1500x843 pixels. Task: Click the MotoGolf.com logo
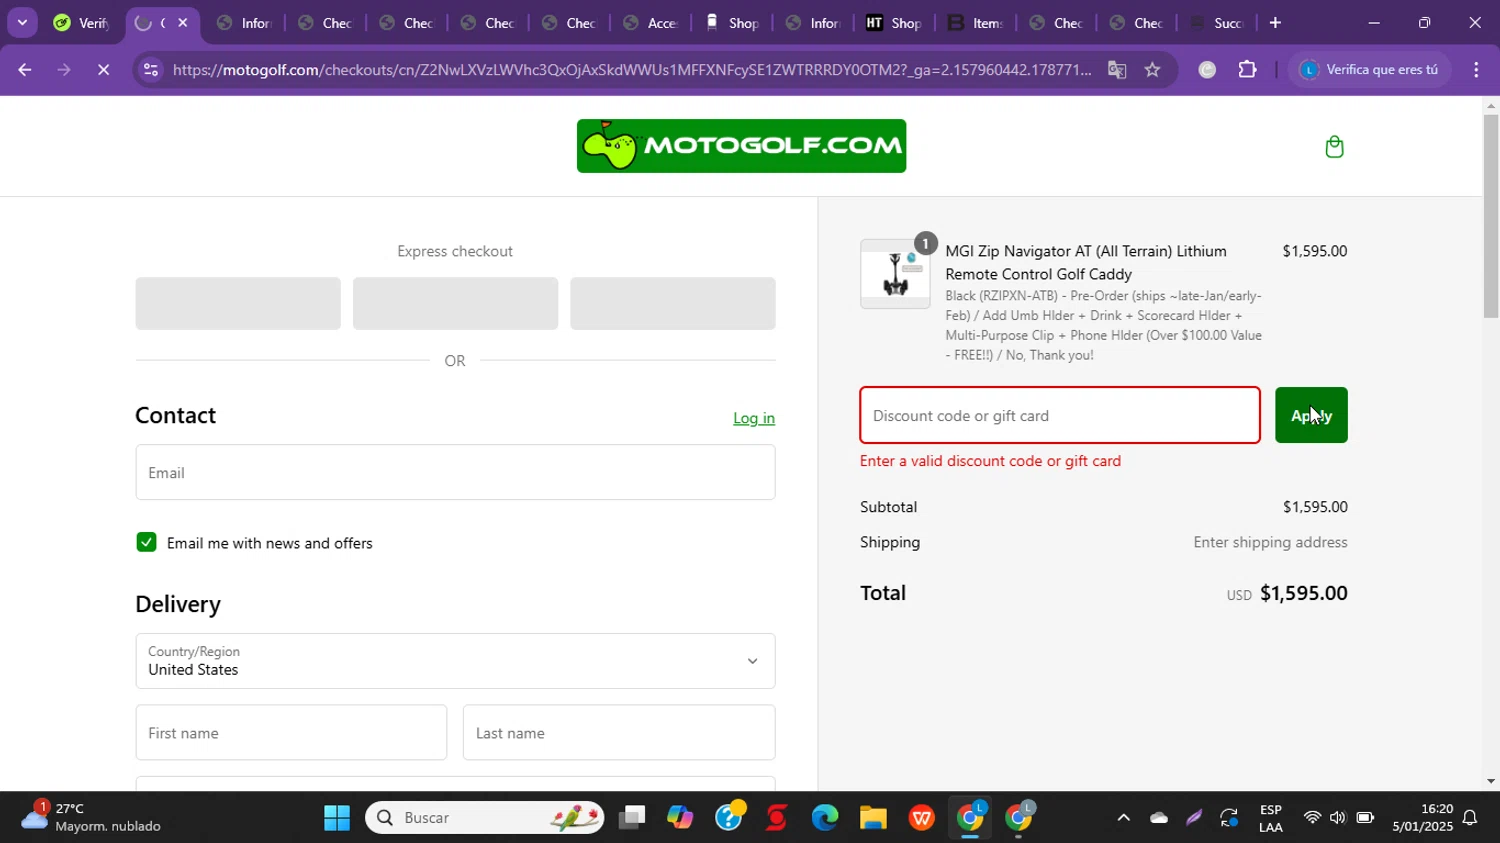coord(741,146)
